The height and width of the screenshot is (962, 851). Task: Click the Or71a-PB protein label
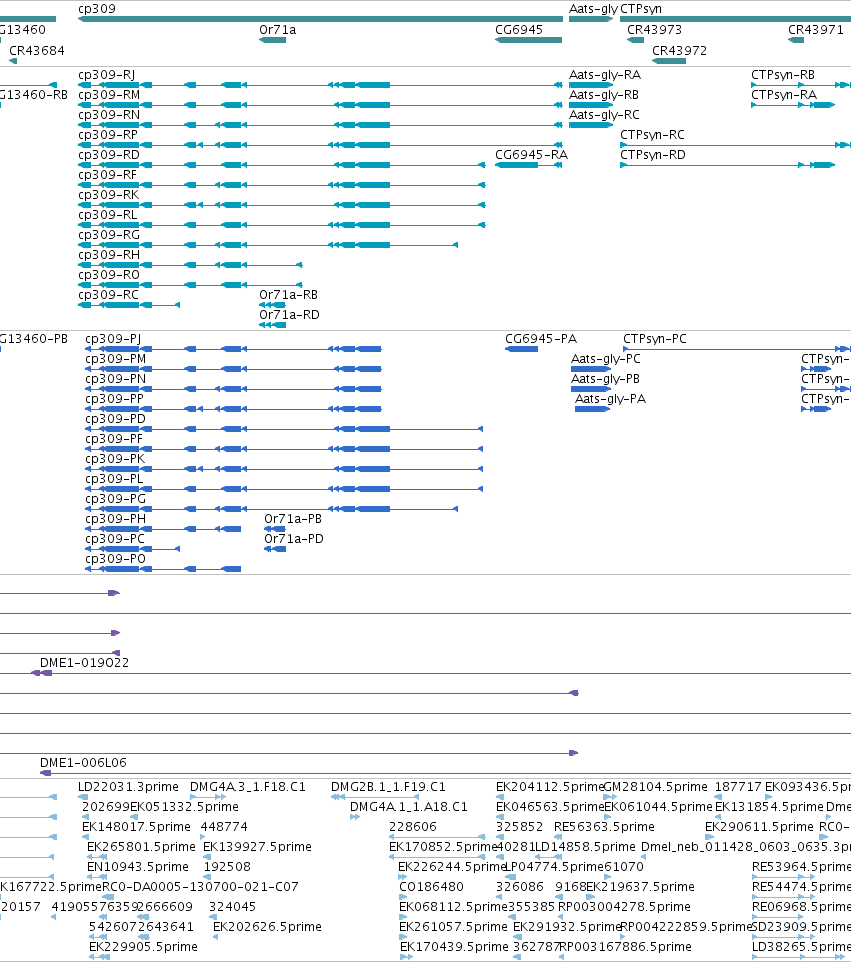(293, 518)
